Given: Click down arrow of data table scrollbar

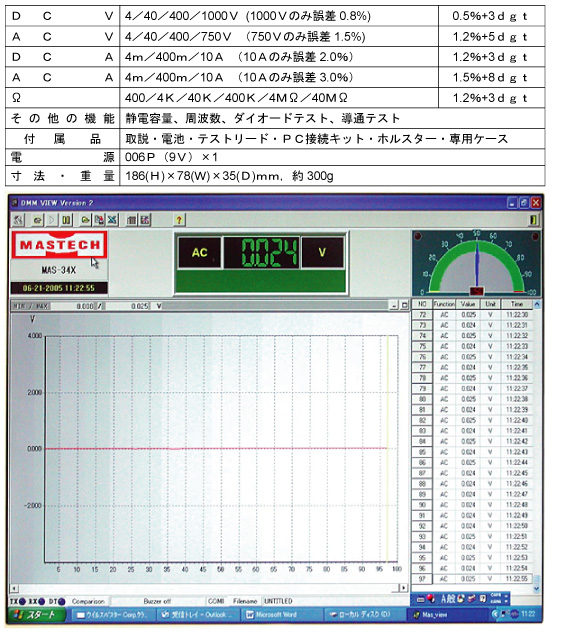Looking at the screenshot, I should coord(537,589).
